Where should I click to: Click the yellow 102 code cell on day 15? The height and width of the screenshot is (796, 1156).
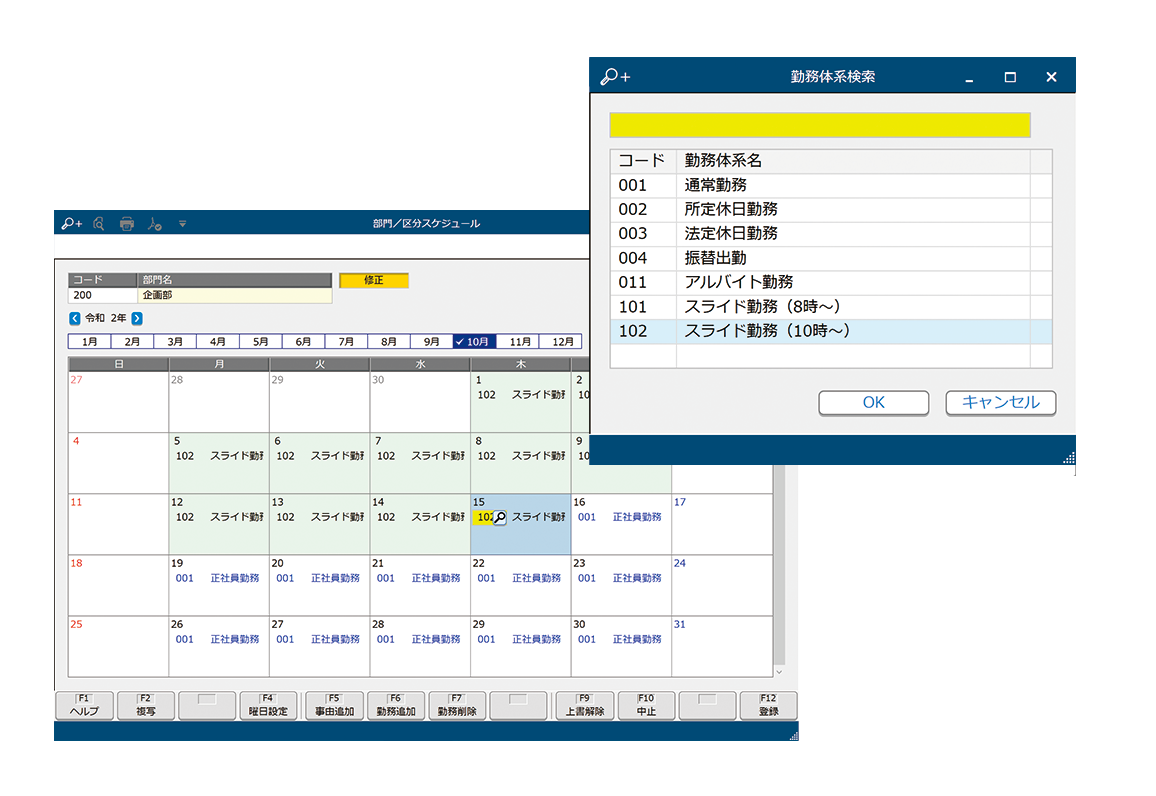(x=484, y=517)
